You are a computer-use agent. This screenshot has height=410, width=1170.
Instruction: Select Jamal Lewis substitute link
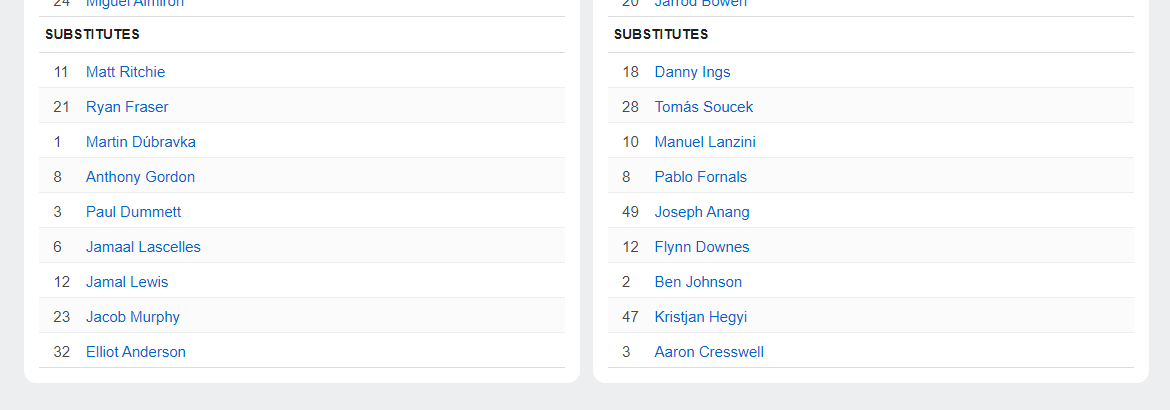(127, 282)
